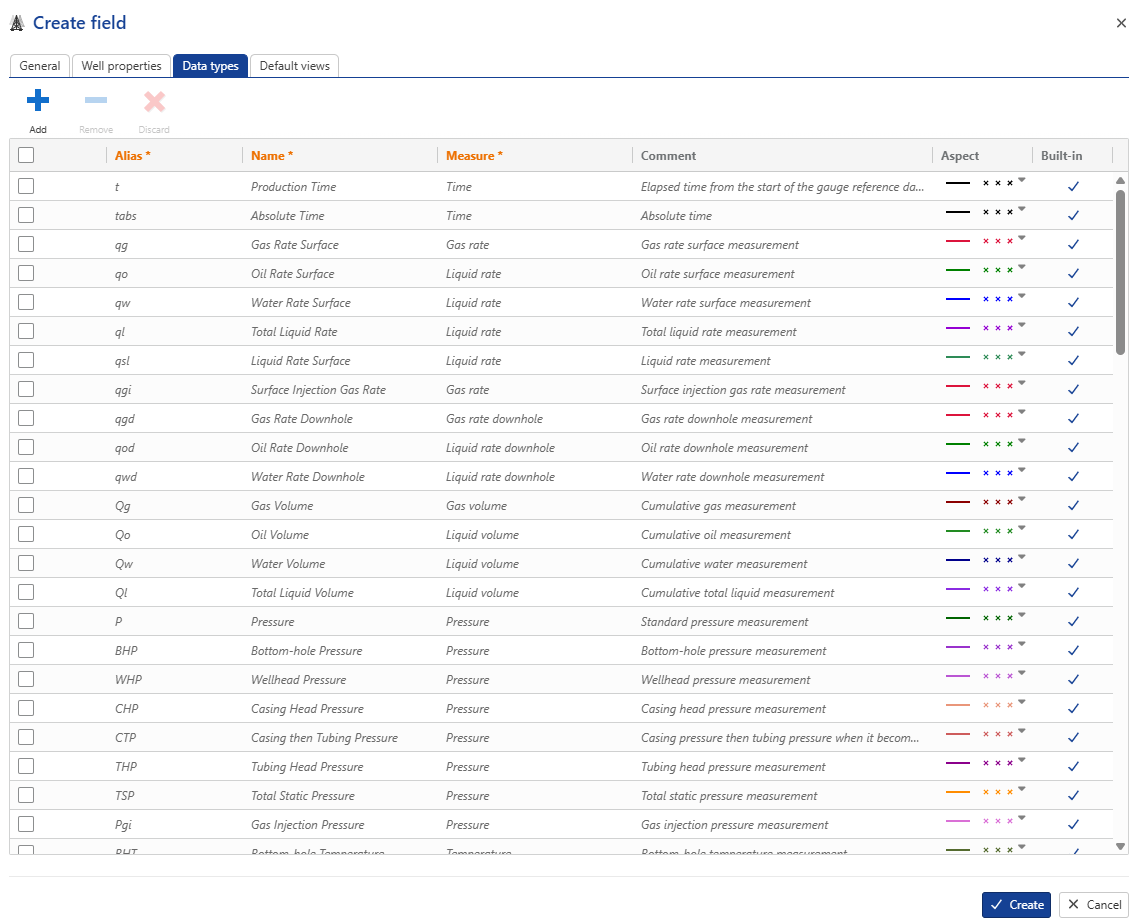Select the Wellhead Pressure row checkbox
The width and height of the screenshot is (1138, 923).
pyautogui.click(x=26, y=679)
